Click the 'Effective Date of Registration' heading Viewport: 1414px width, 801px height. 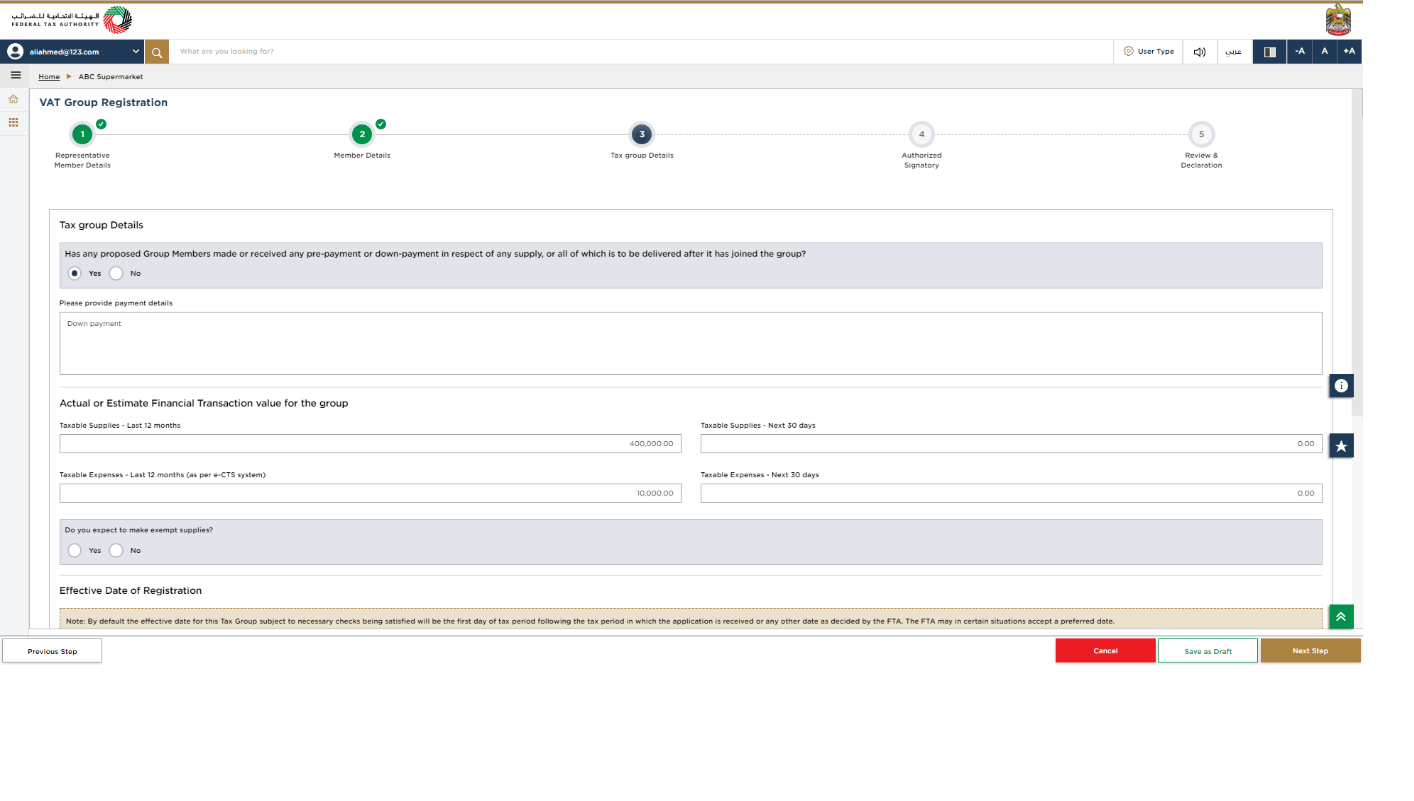pyautogui.click(x=130, y=590)
